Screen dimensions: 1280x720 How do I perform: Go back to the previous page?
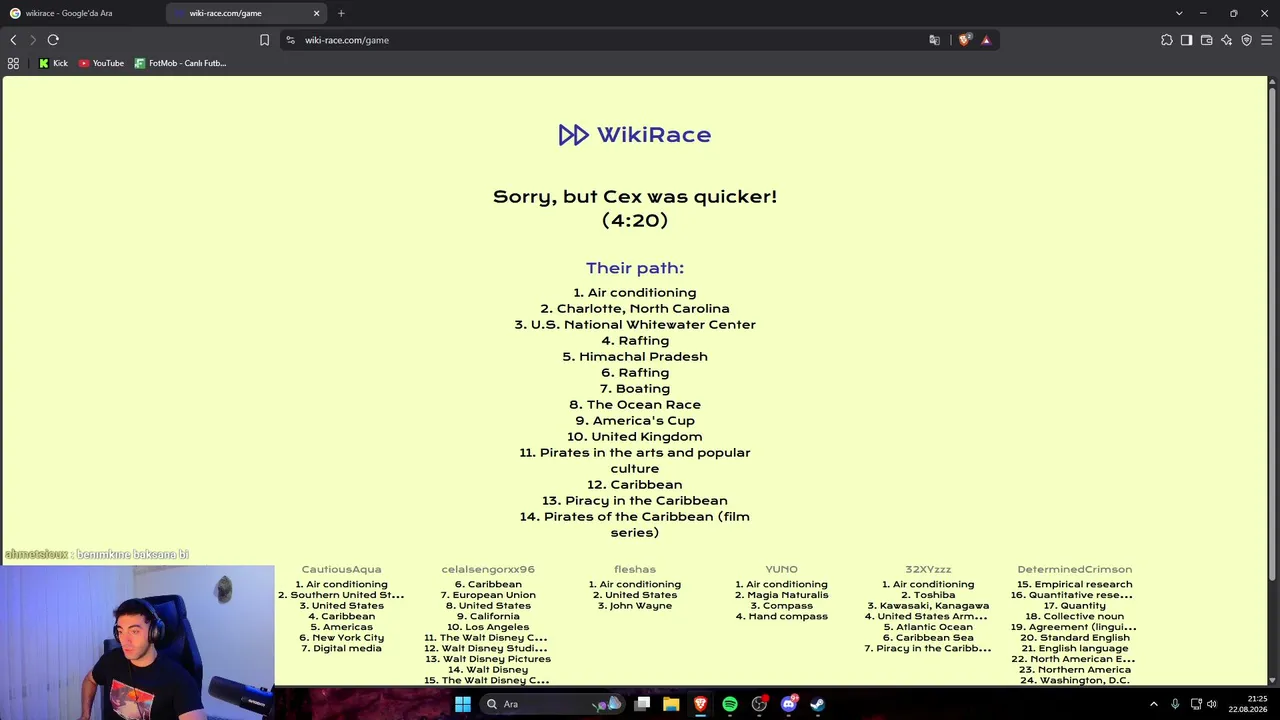[13, 40]
